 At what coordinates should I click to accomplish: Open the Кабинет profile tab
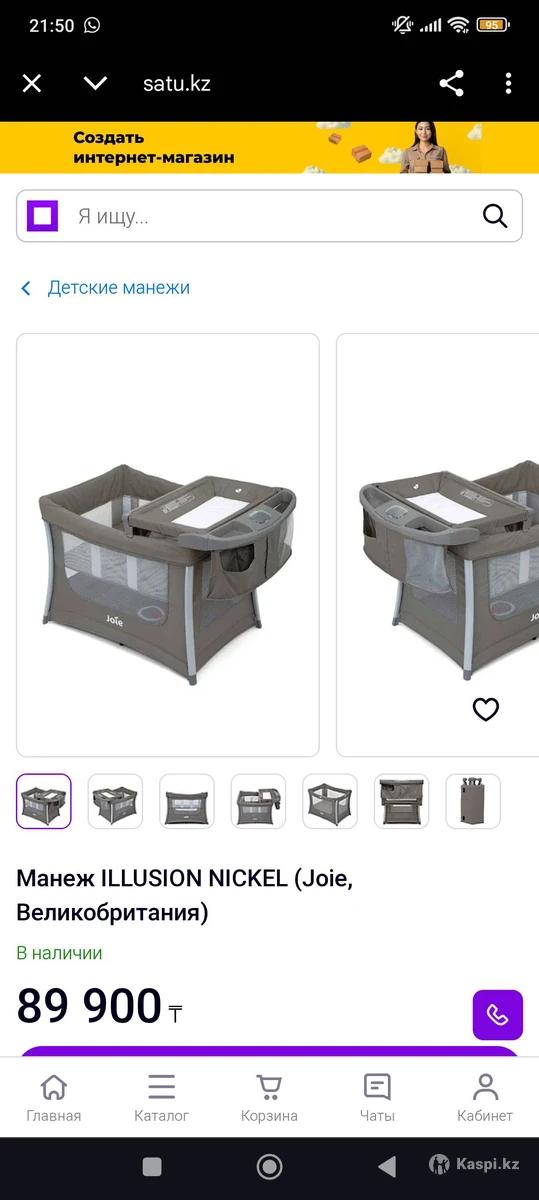(x=485, y=1098)
